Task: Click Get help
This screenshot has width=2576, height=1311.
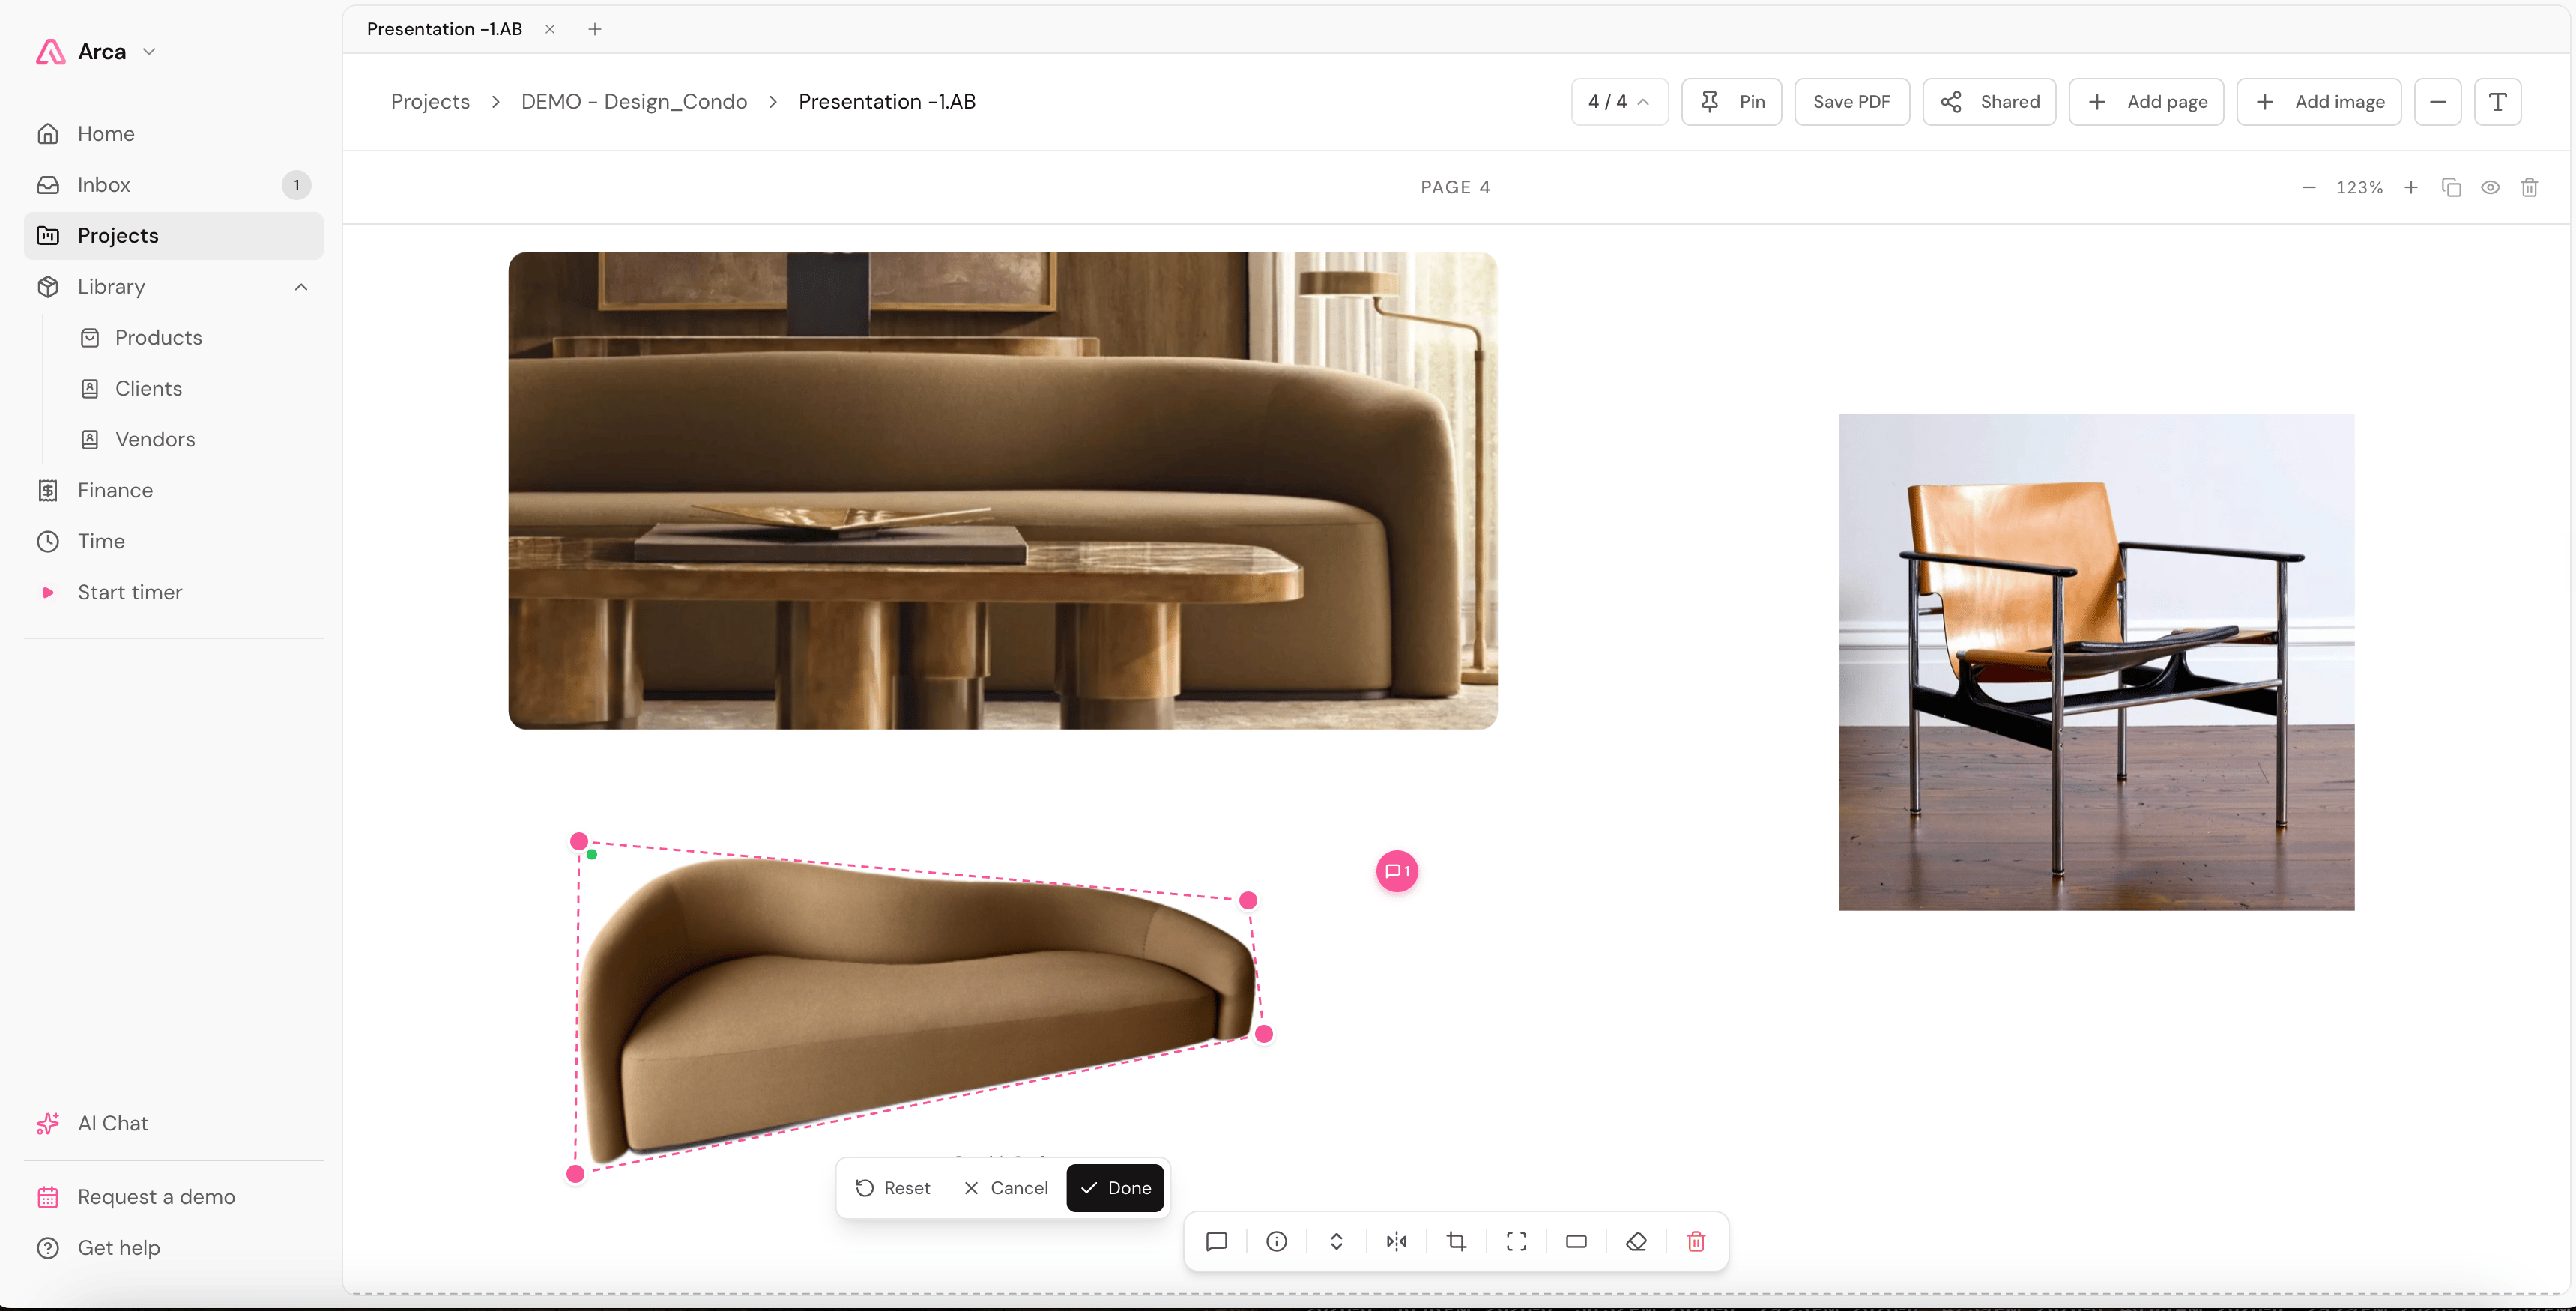Action: tap(174, 1248)
